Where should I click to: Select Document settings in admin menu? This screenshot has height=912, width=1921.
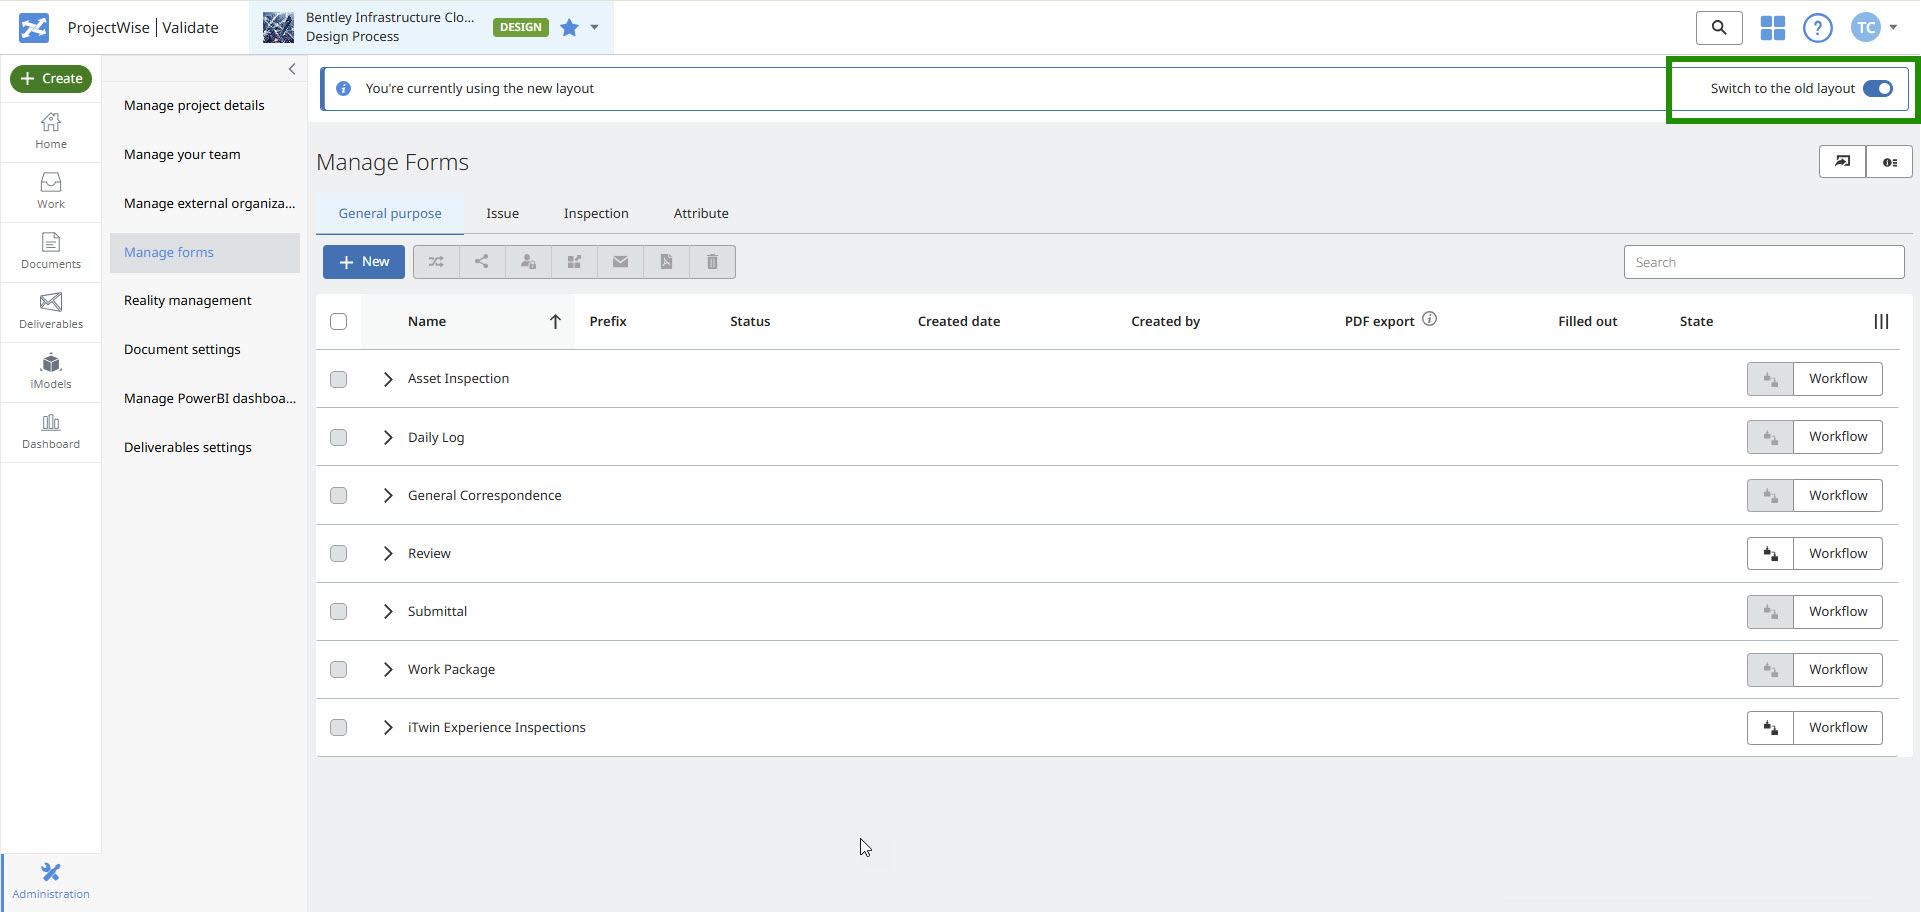pyautogui.click(x=182, y=349)
